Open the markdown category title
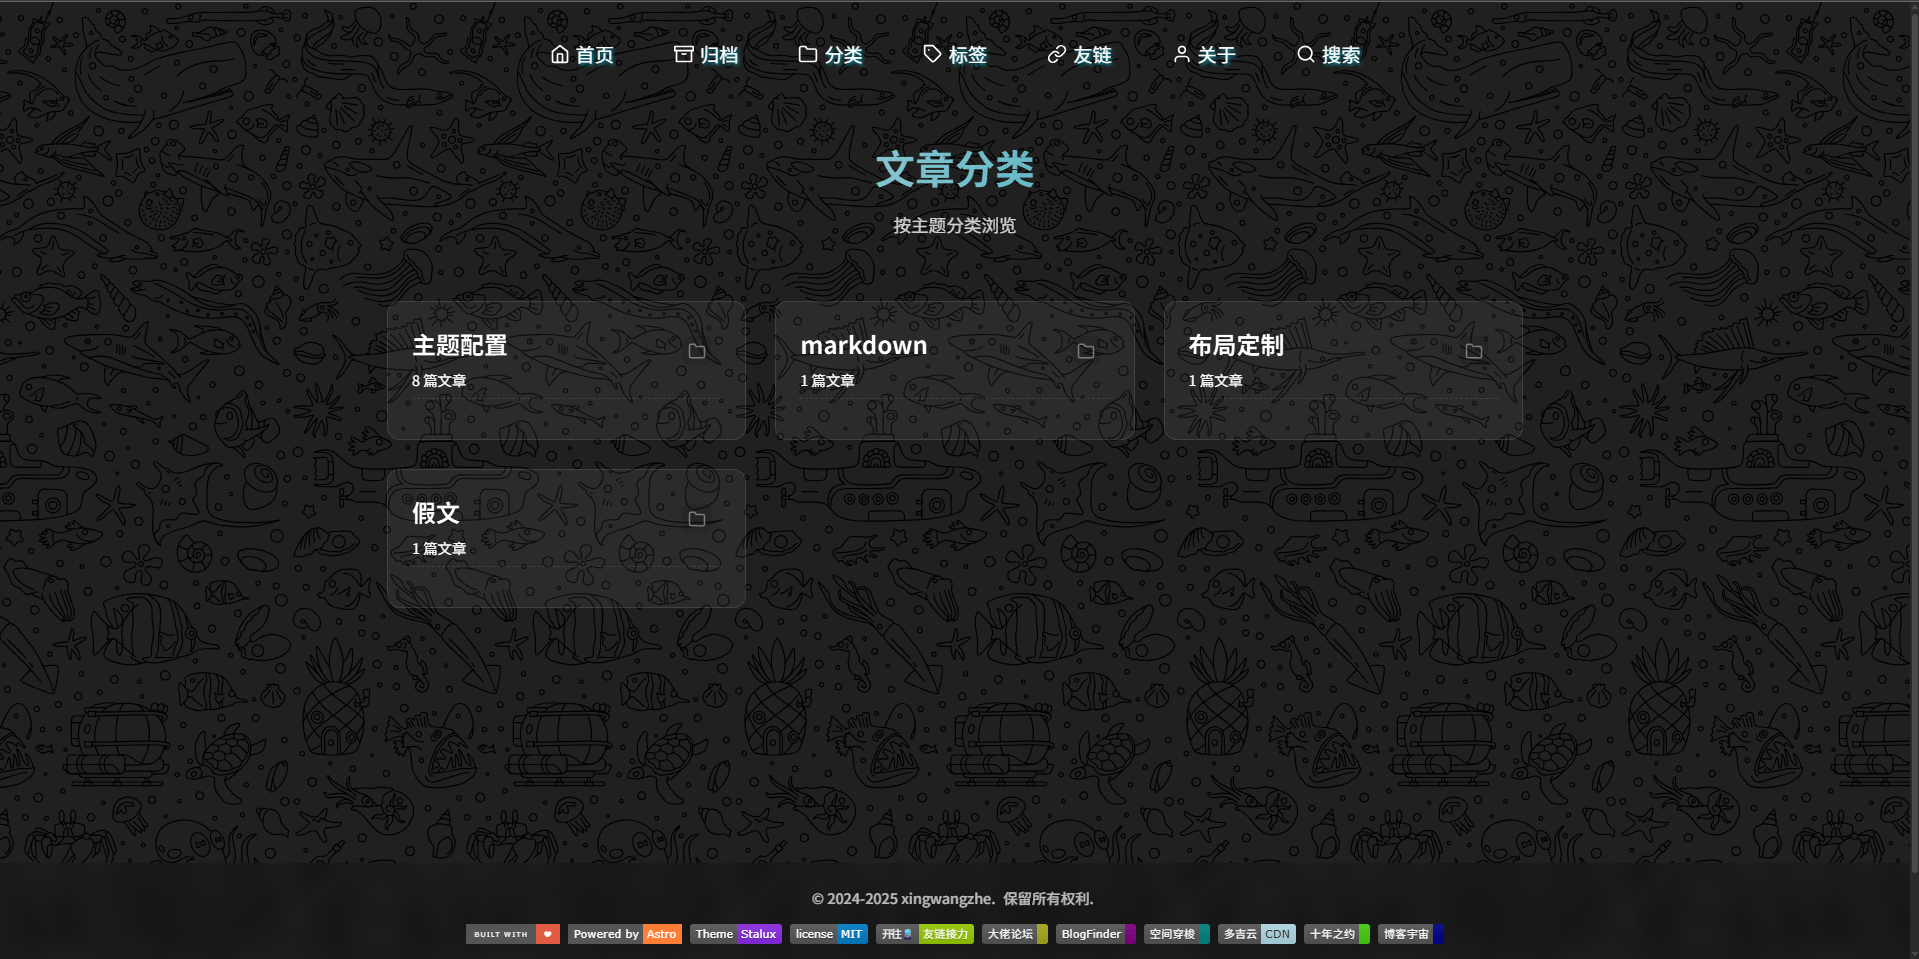This screenshot has height=959, width=1919. pyautogui.click(x=864, y=346)
